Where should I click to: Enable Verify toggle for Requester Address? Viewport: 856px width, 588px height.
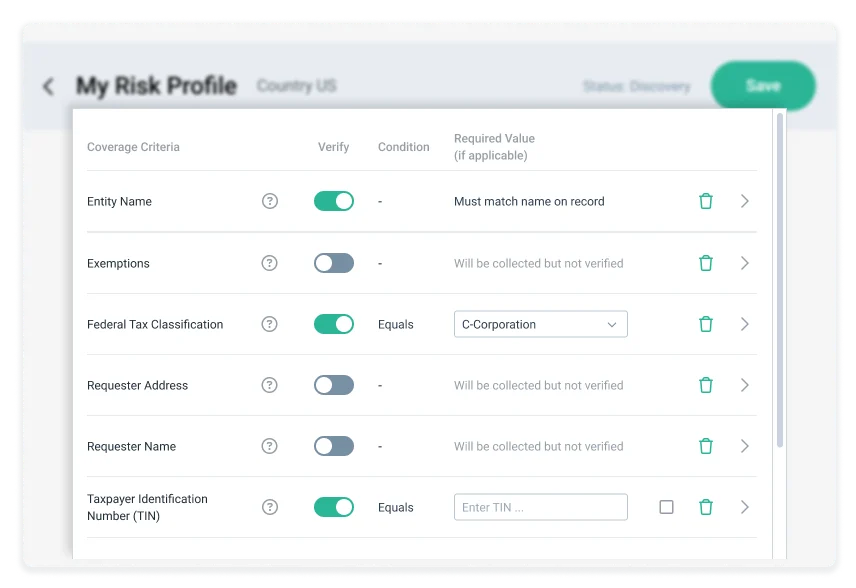334,385
